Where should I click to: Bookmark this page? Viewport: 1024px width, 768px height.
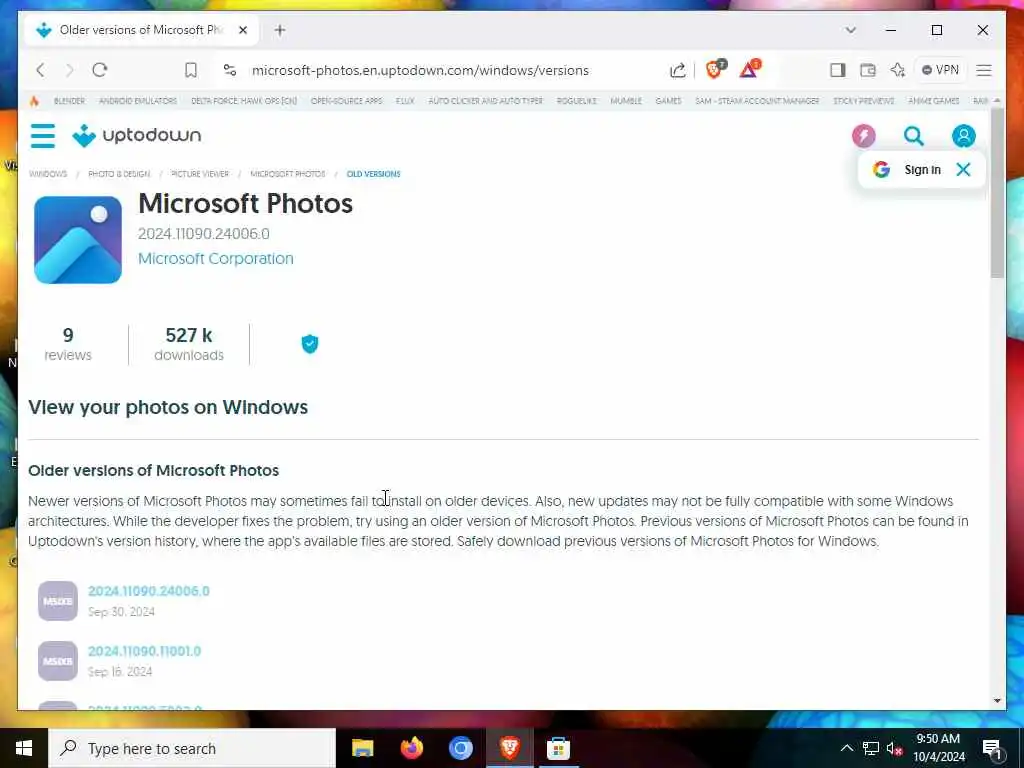click(191, 70)
